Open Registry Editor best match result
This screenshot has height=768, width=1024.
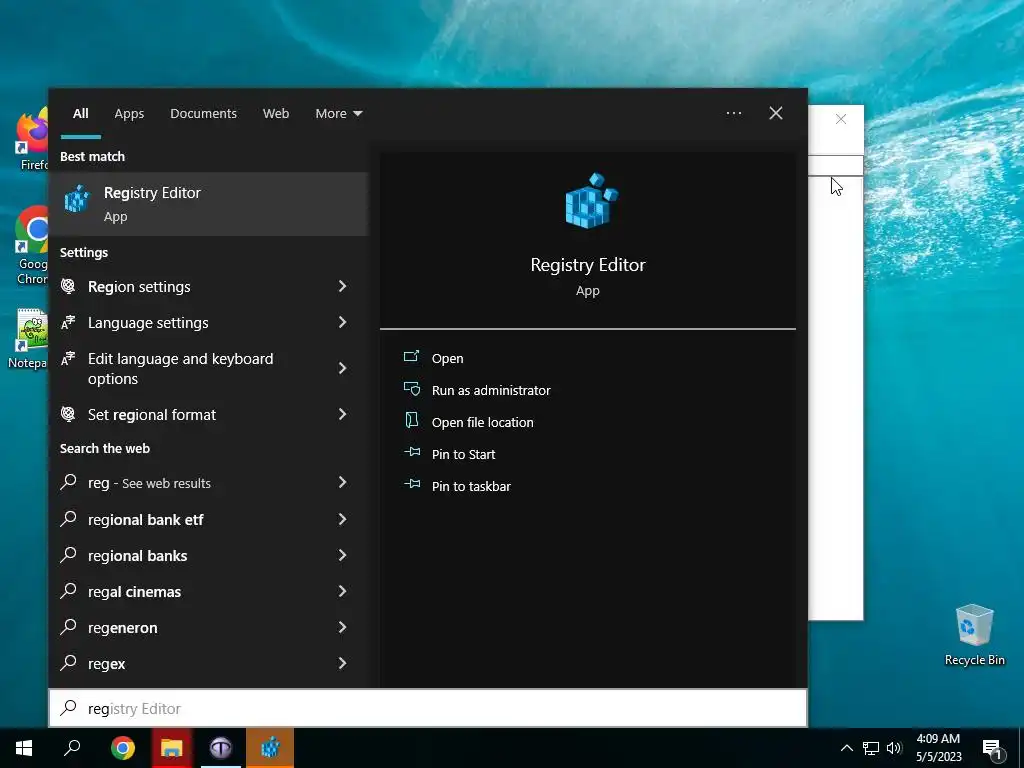click(208, 204)
